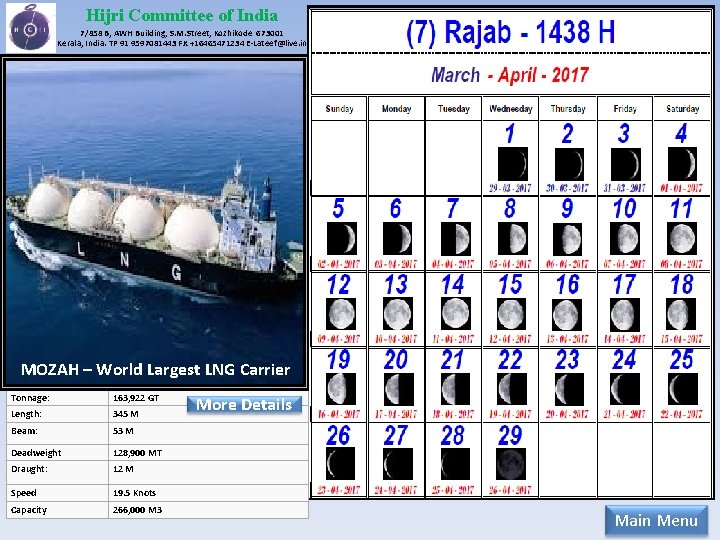Click the gibbous moon icon for day 9
Screen dimensions: 720x540
click(568, 239)
